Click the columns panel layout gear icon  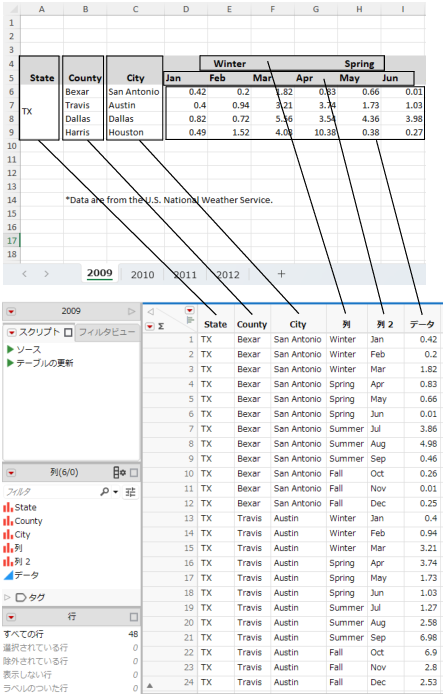point(119,472)
